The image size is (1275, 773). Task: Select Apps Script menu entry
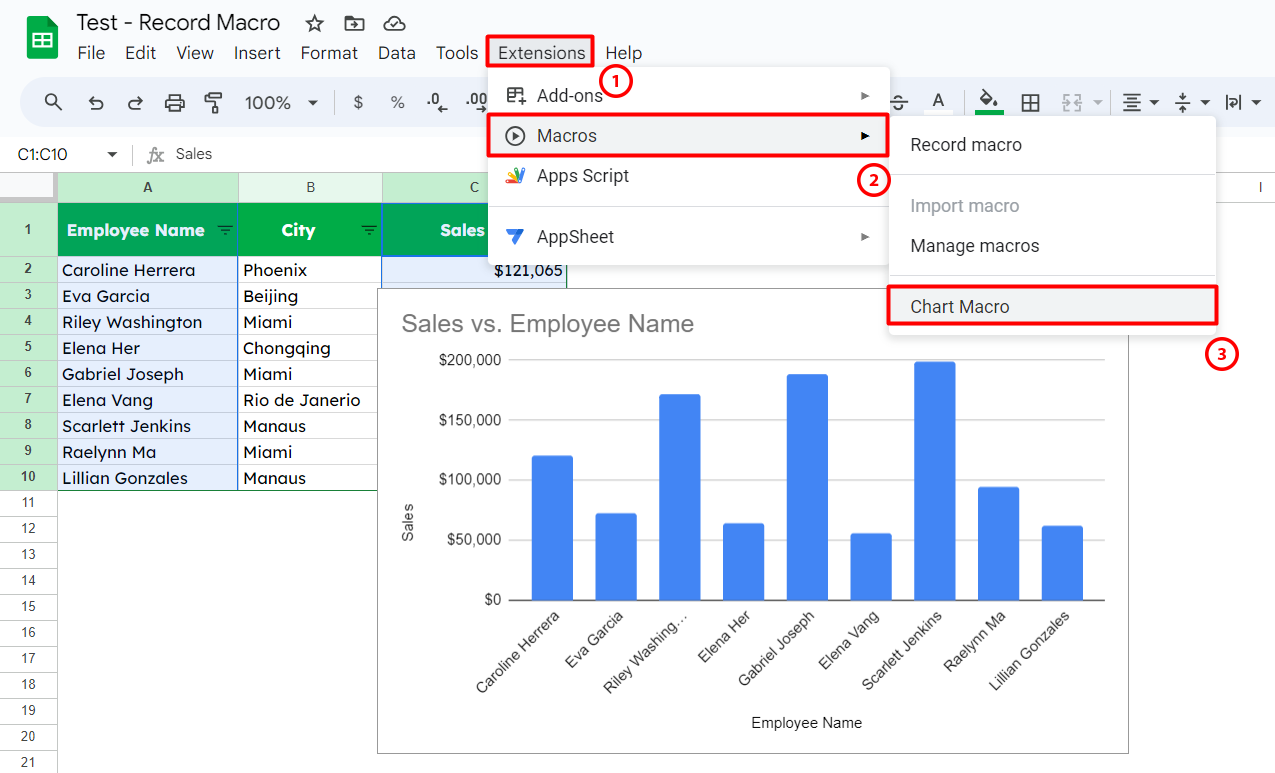(x=688, y=176)
